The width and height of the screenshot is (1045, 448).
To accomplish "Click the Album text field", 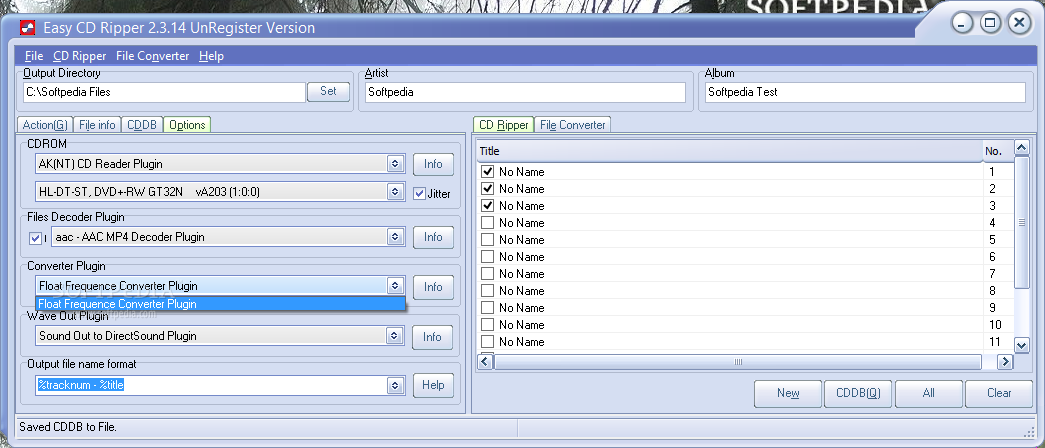I will coord(865,92).
